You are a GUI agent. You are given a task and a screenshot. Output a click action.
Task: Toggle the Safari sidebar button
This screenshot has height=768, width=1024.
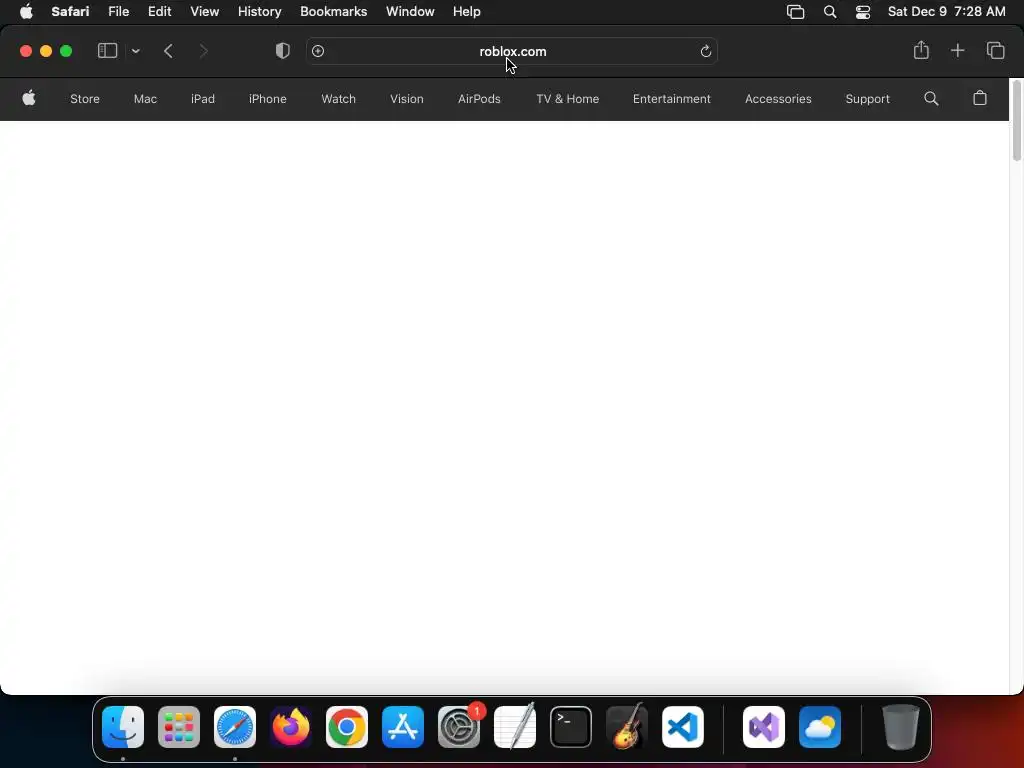[107, 51]
